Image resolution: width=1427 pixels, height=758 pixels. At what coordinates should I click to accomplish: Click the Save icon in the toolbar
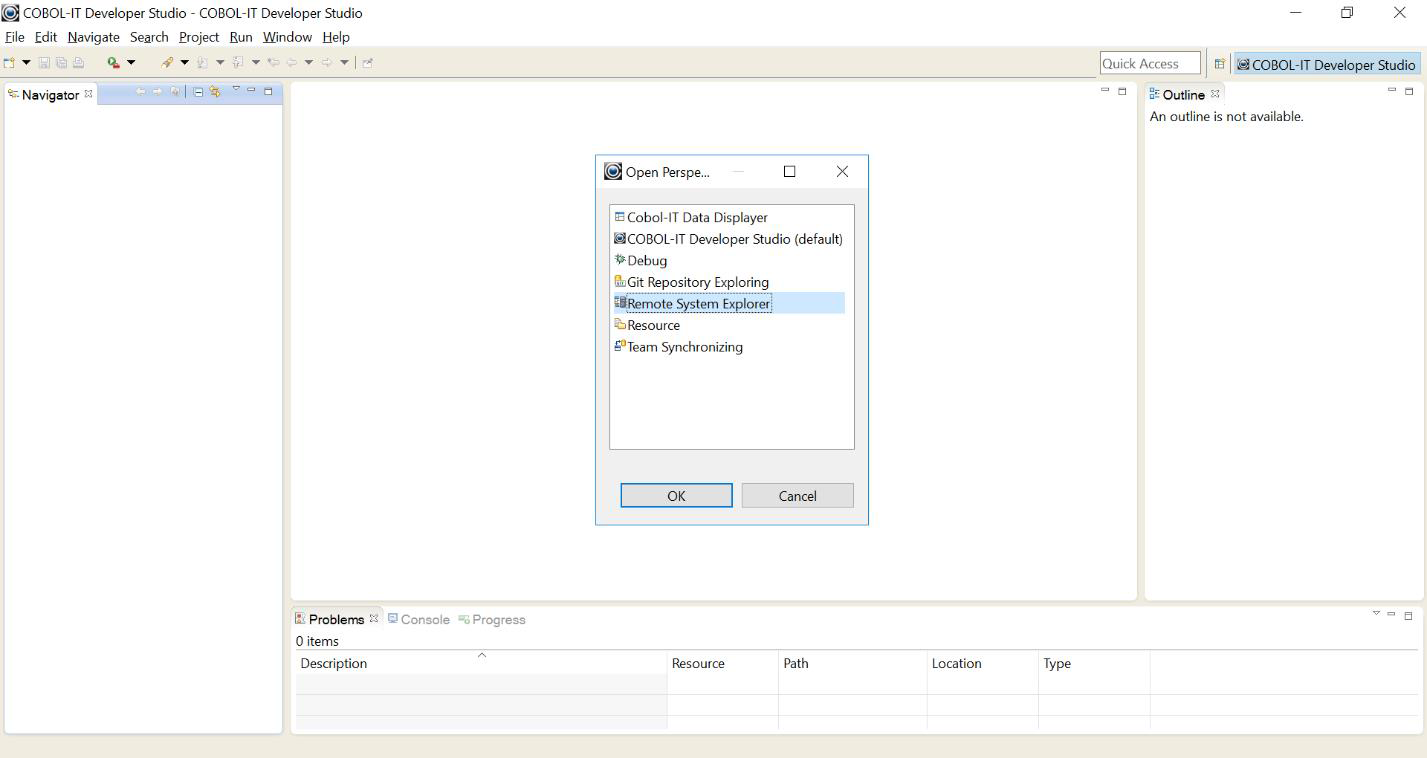coord(44,62)
